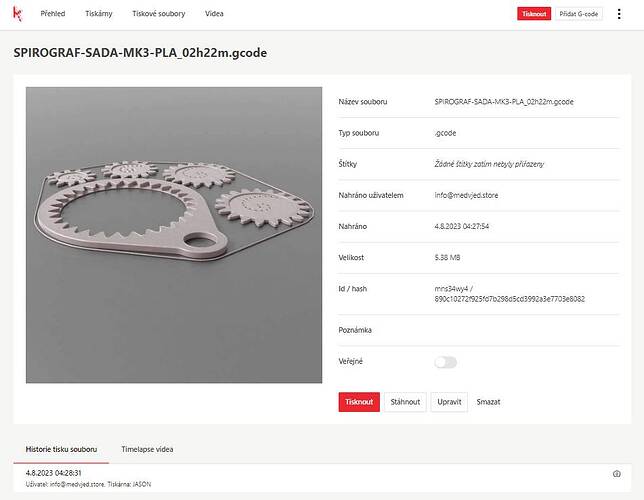Click the Přidat G-code button

[579, 14]
